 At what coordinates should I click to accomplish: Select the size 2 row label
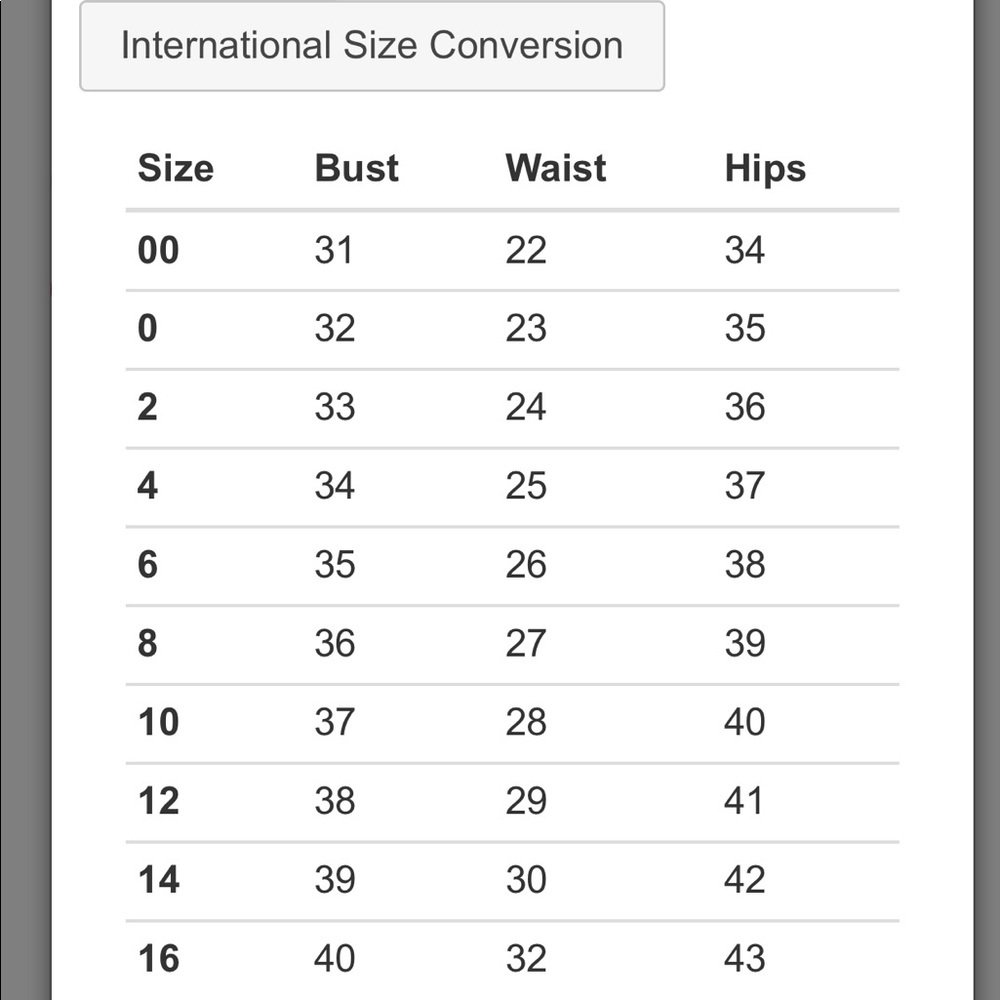tap(147, 407)
